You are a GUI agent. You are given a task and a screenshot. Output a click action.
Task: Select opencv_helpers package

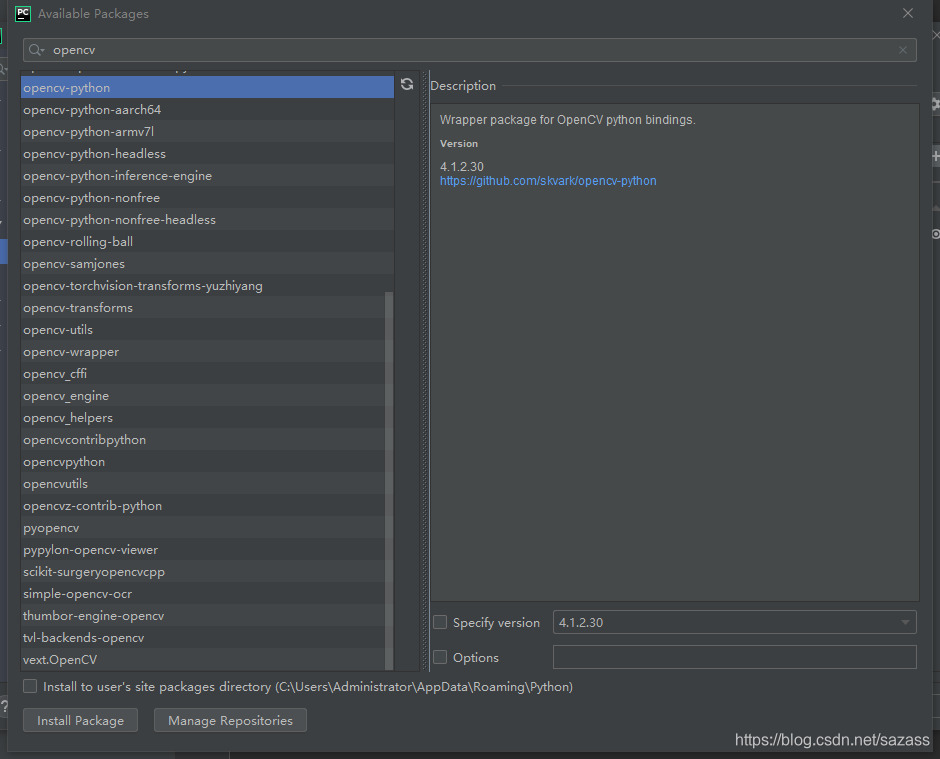pos(203,418)
